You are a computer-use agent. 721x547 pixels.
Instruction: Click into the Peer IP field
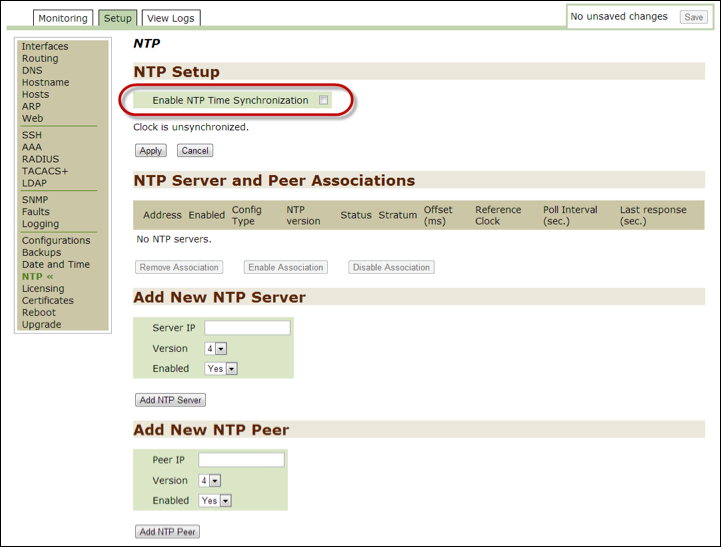pos(241,460)
